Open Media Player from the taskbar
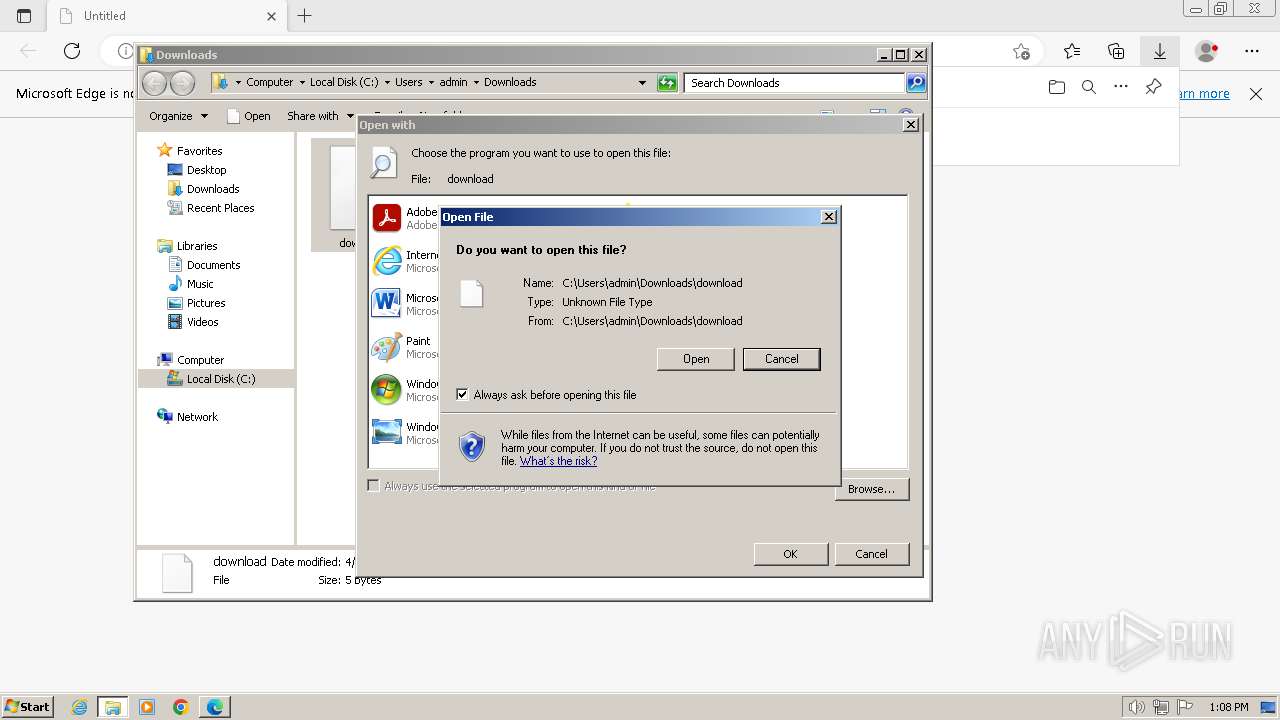This screenshot has height=720, width=1280. (147, 707)
